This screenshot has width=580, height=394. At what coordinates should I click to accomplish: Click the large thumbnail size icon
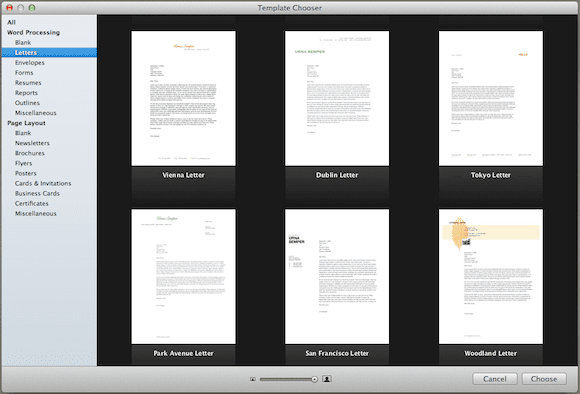click(x=327, y=379)
